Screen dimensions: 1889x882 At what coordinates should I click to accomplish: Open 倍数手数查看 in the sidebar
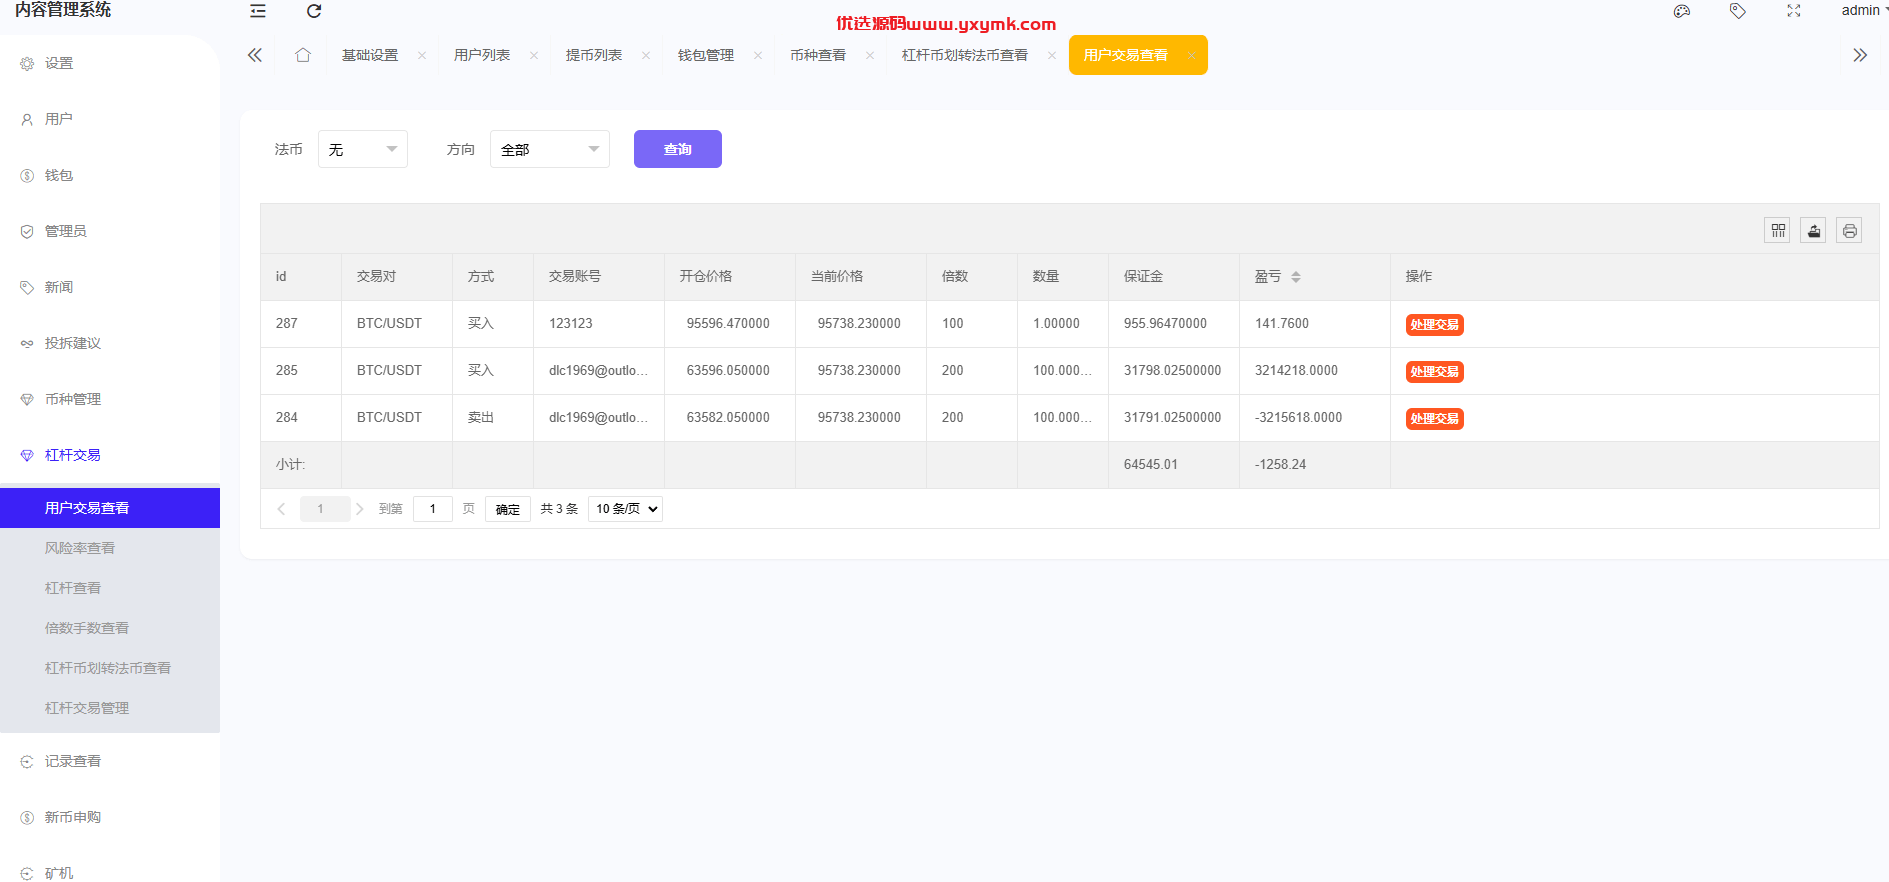[x=110, y=628]
